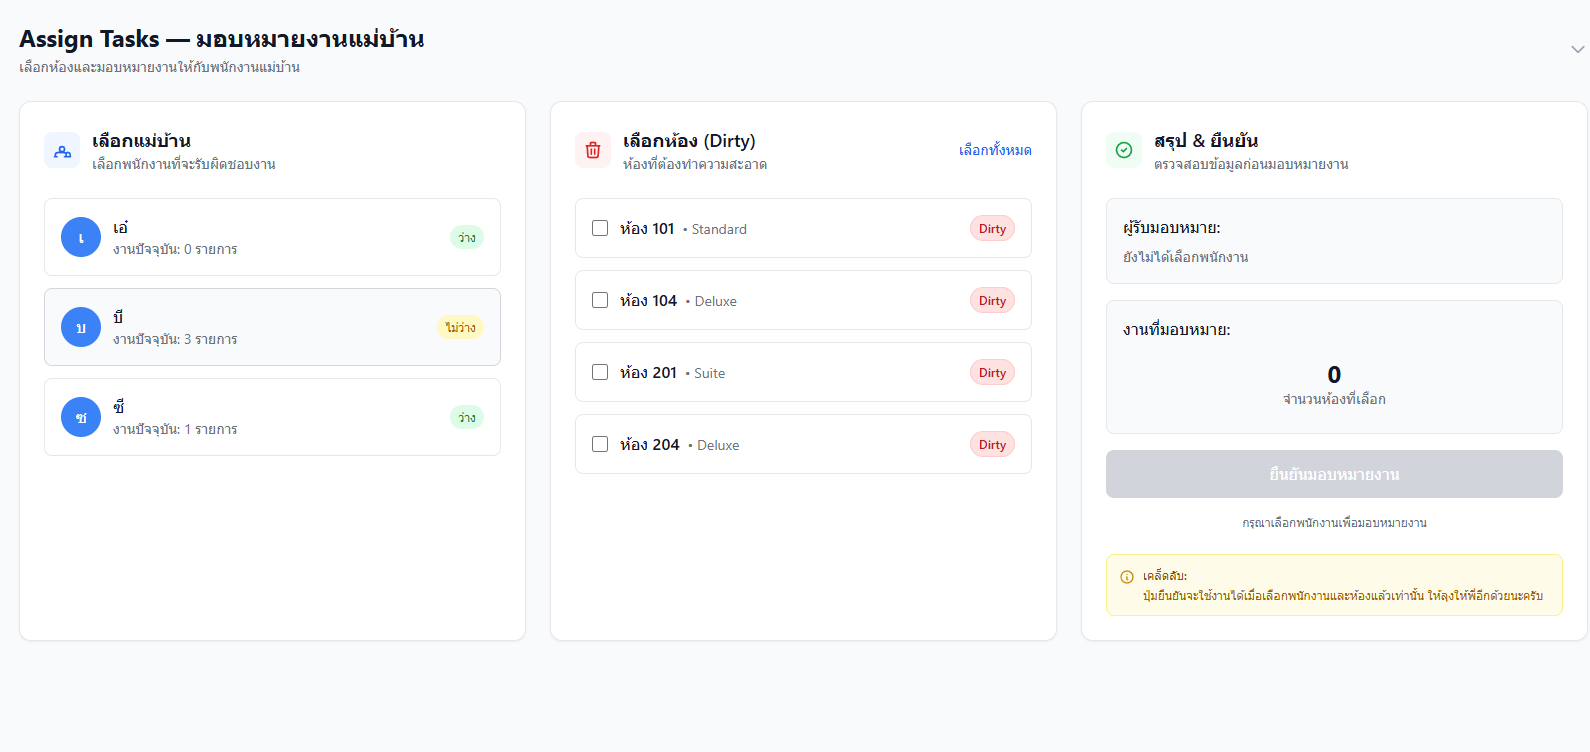
Task: Click เอ๋'s blue avatar circle
Action: click(x=81, y=237)
